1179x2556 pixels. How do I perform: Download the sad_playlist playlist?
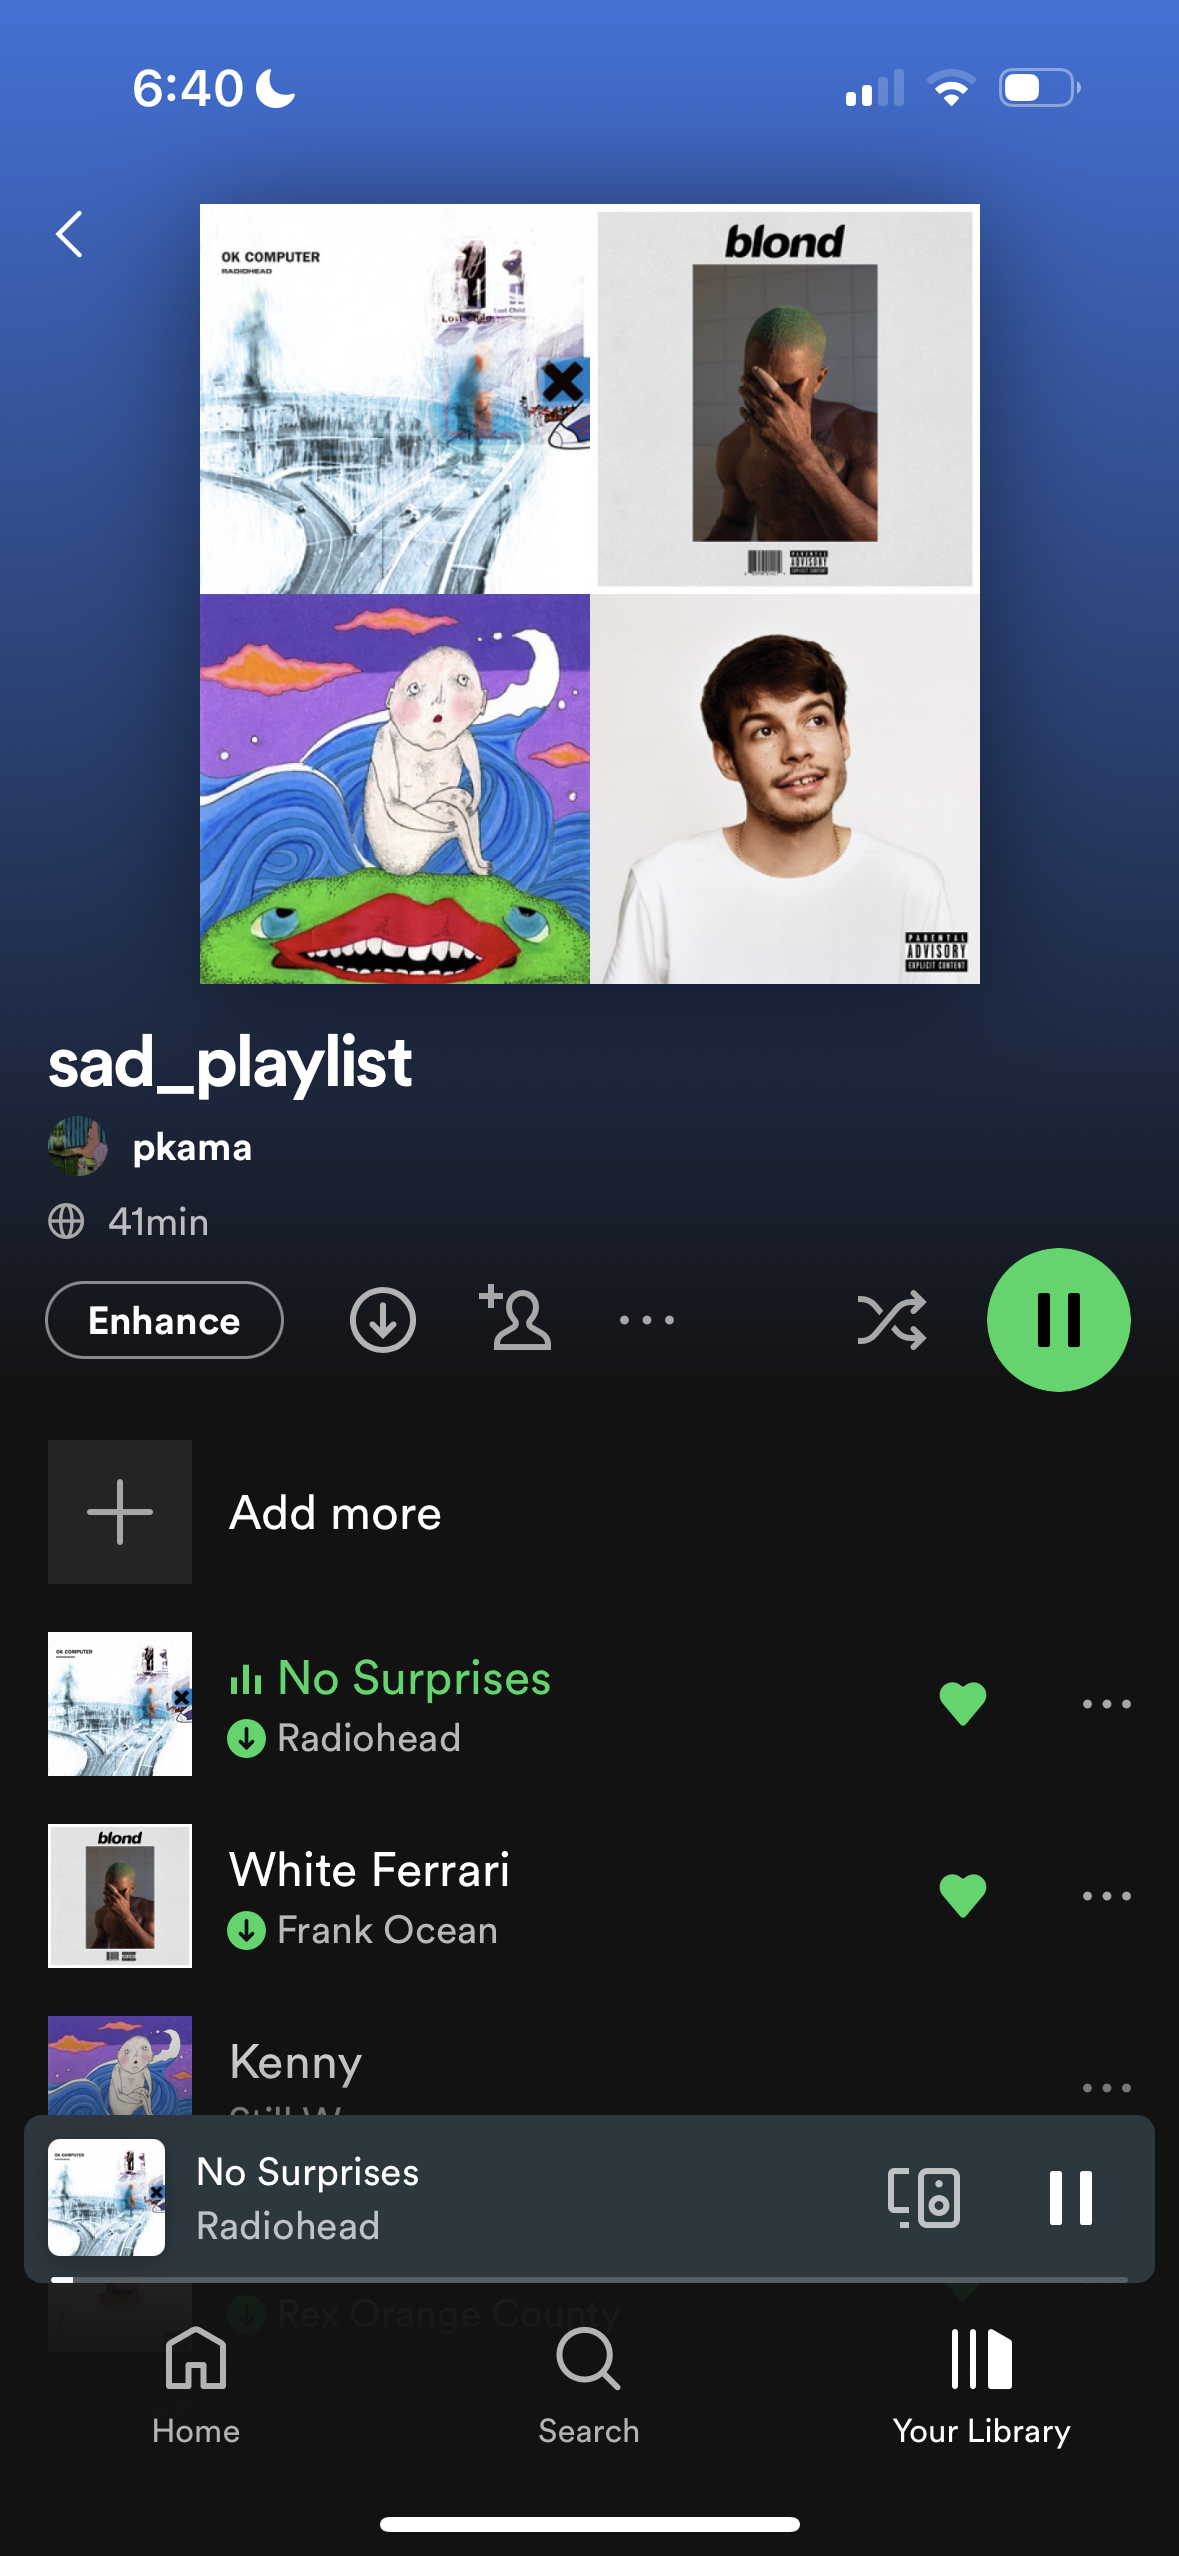click(x=383, y=1320)
